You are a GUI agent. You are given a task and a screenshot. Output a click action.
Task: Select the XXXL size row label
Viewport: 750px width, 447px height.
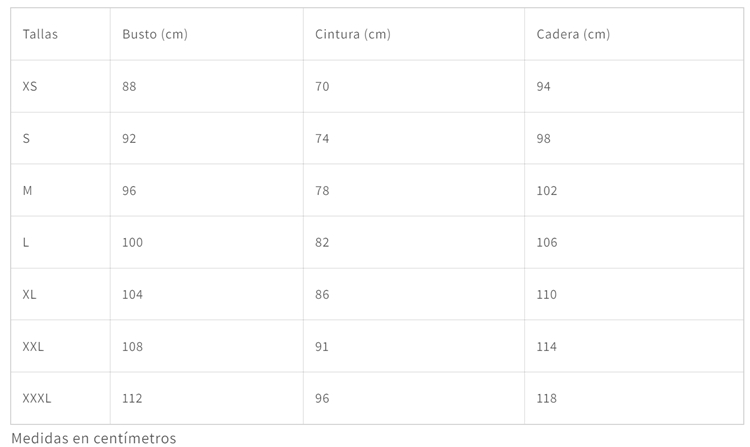tap(37, 398)
